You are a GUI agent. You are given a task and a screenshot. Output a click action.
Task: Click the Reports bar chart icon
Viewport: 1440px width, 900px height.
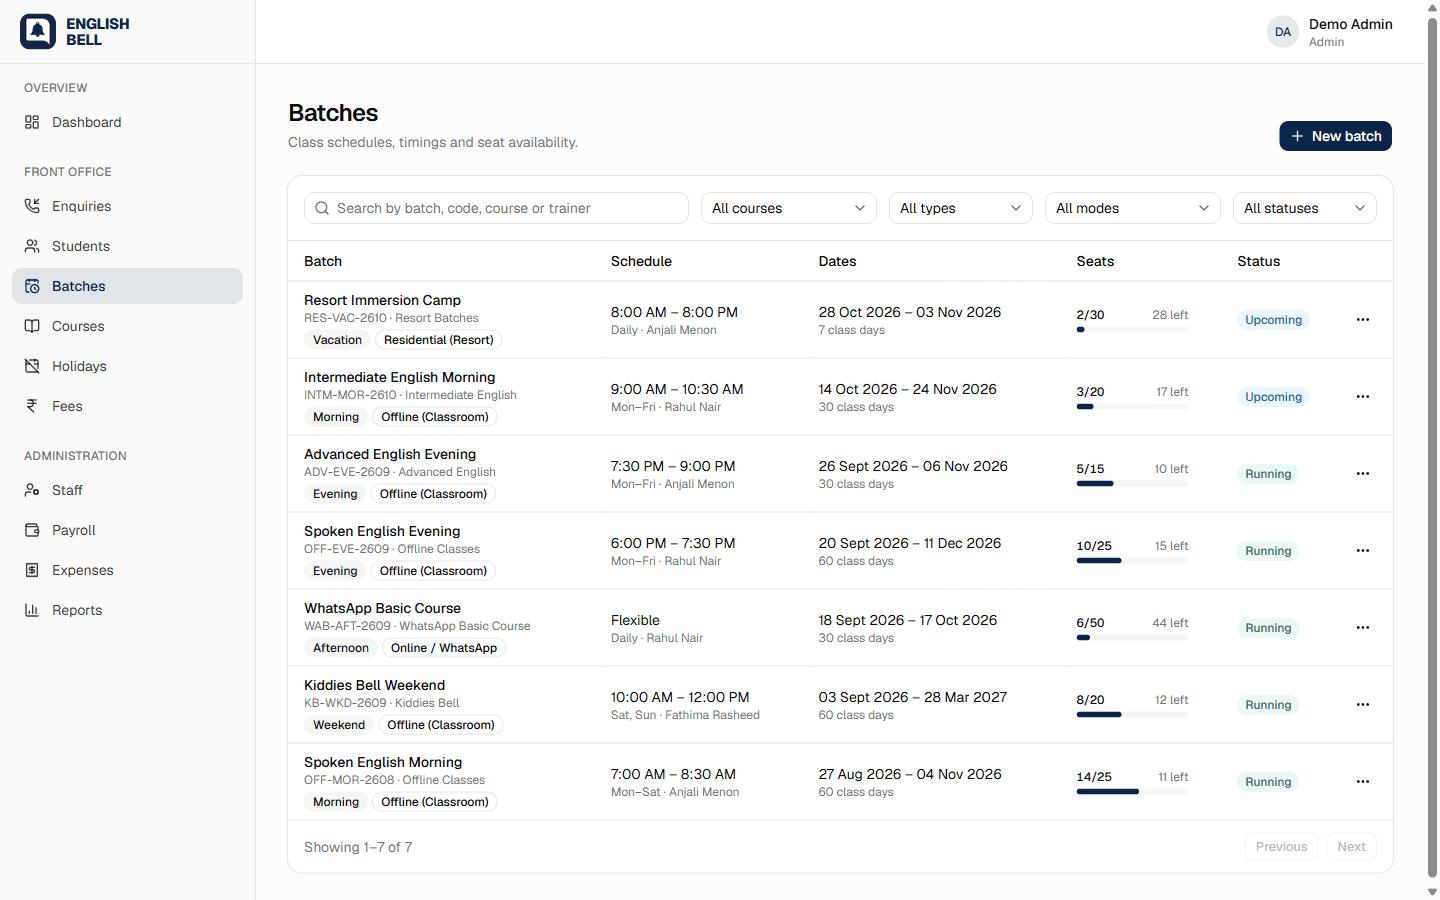(x=32, y=610)
